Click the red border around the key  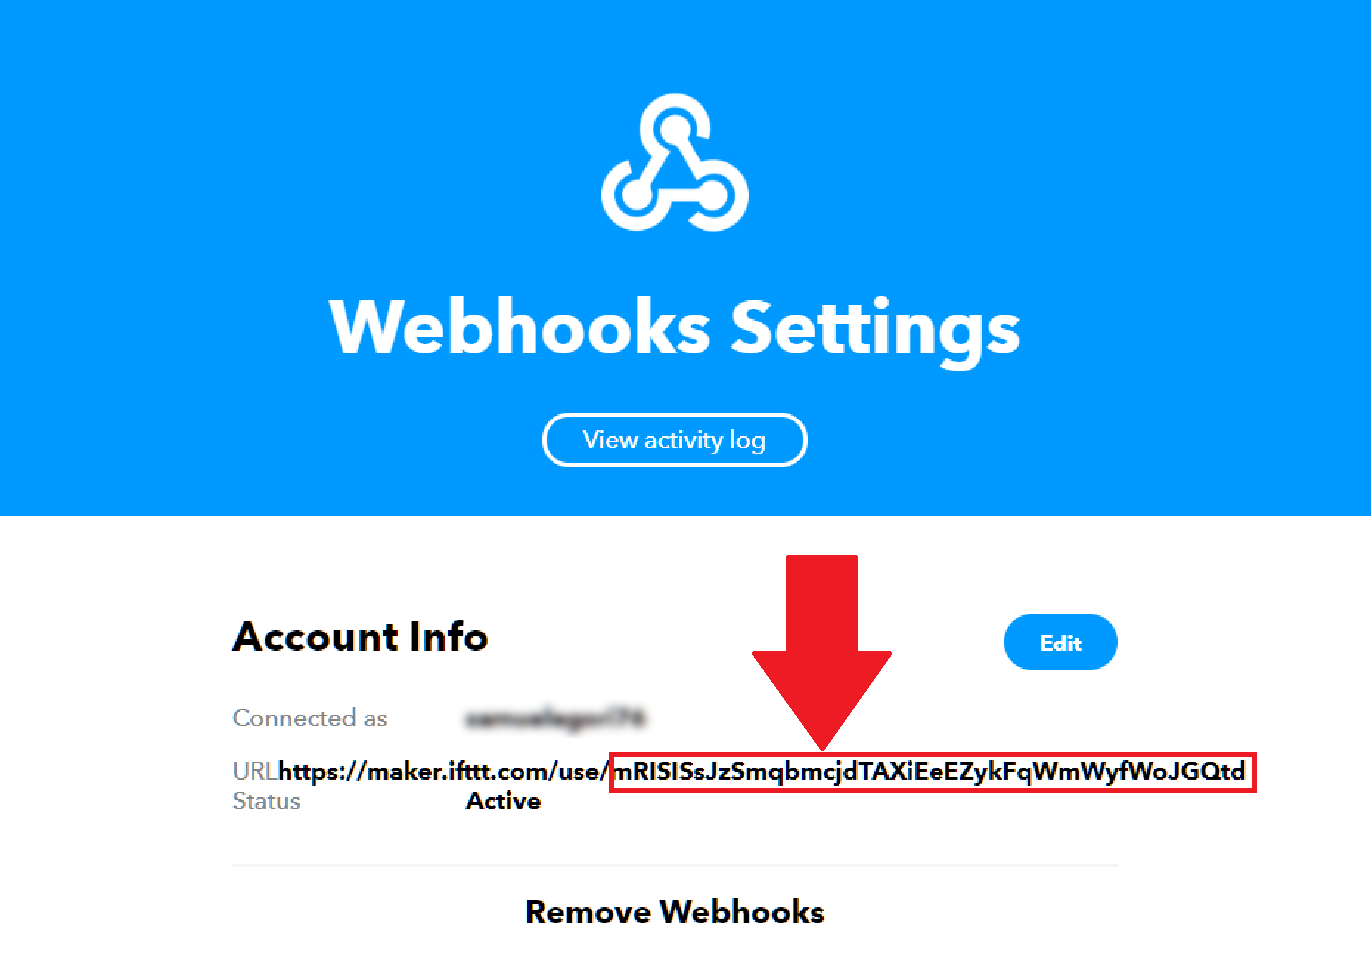(x=932, y=755)
